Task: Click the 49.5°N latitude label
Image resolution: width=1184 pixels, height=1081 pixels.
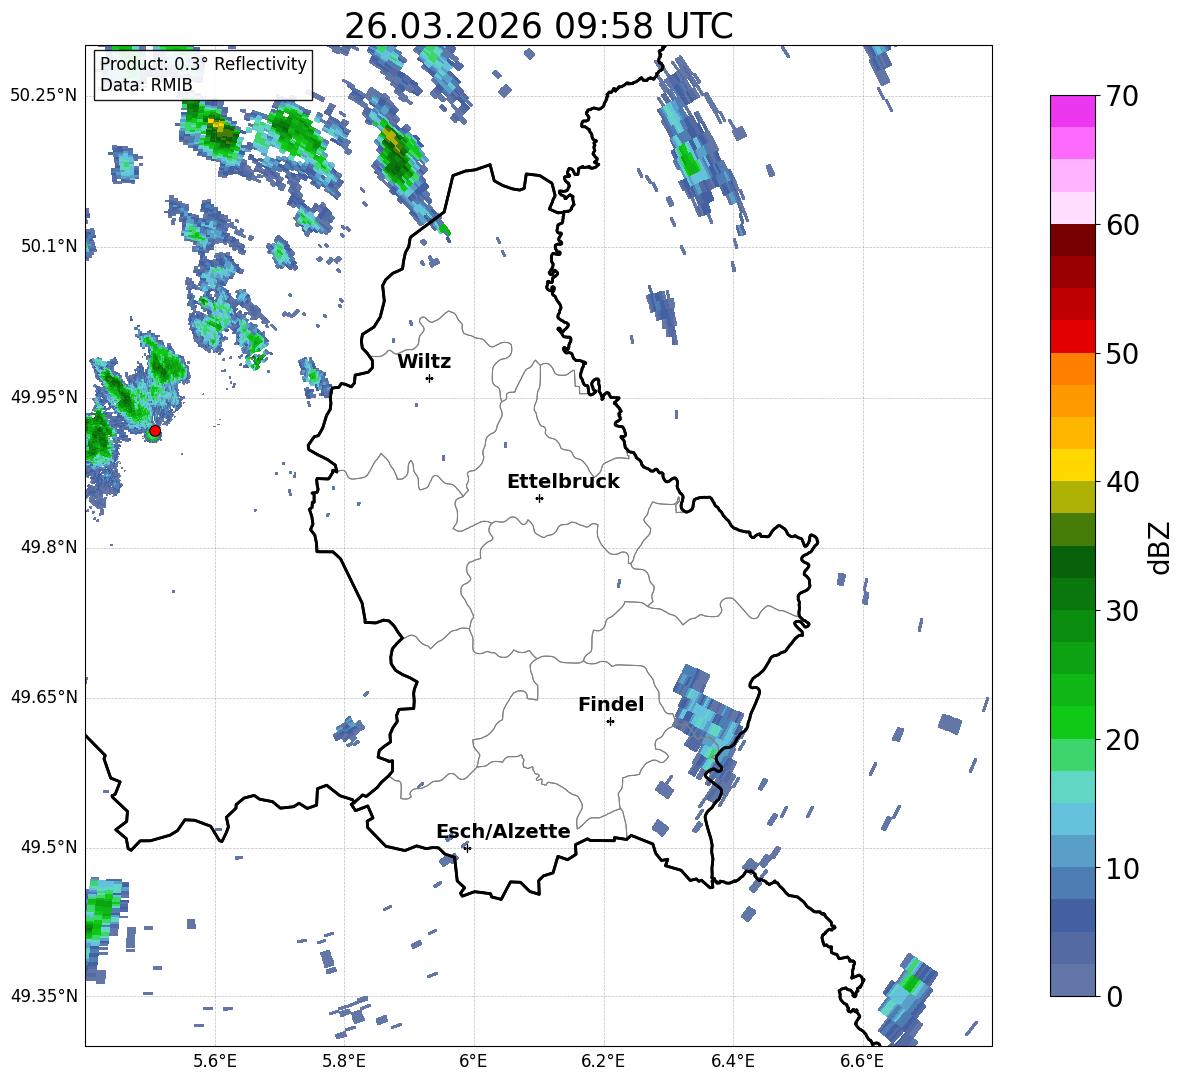Action: click(x=49, y=847)
